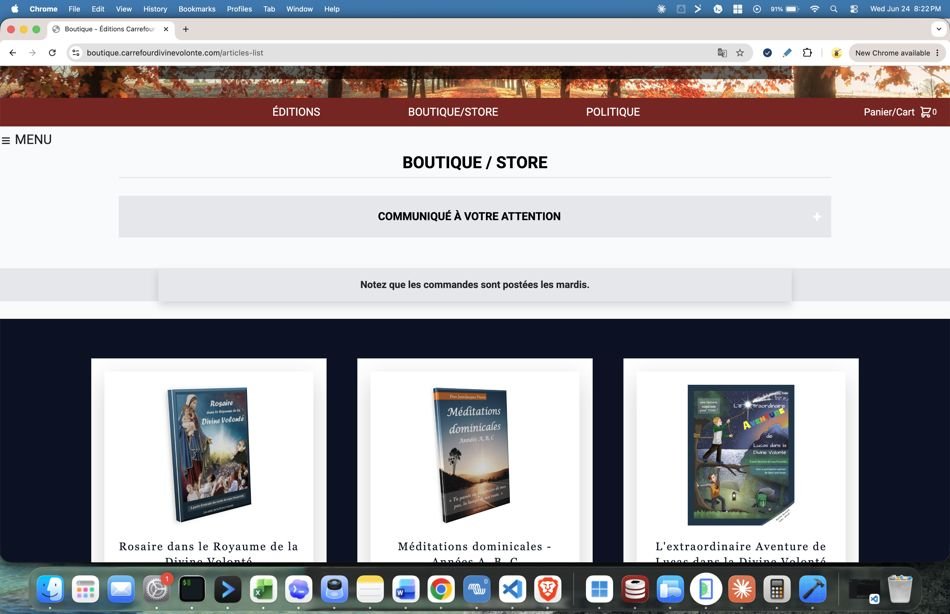Image resolution: width=950 pixels, height=614 pixels.
Task: Open the Panier/Cart shopping cart icon
Action: pyautogui.click(x=925, y=112)
